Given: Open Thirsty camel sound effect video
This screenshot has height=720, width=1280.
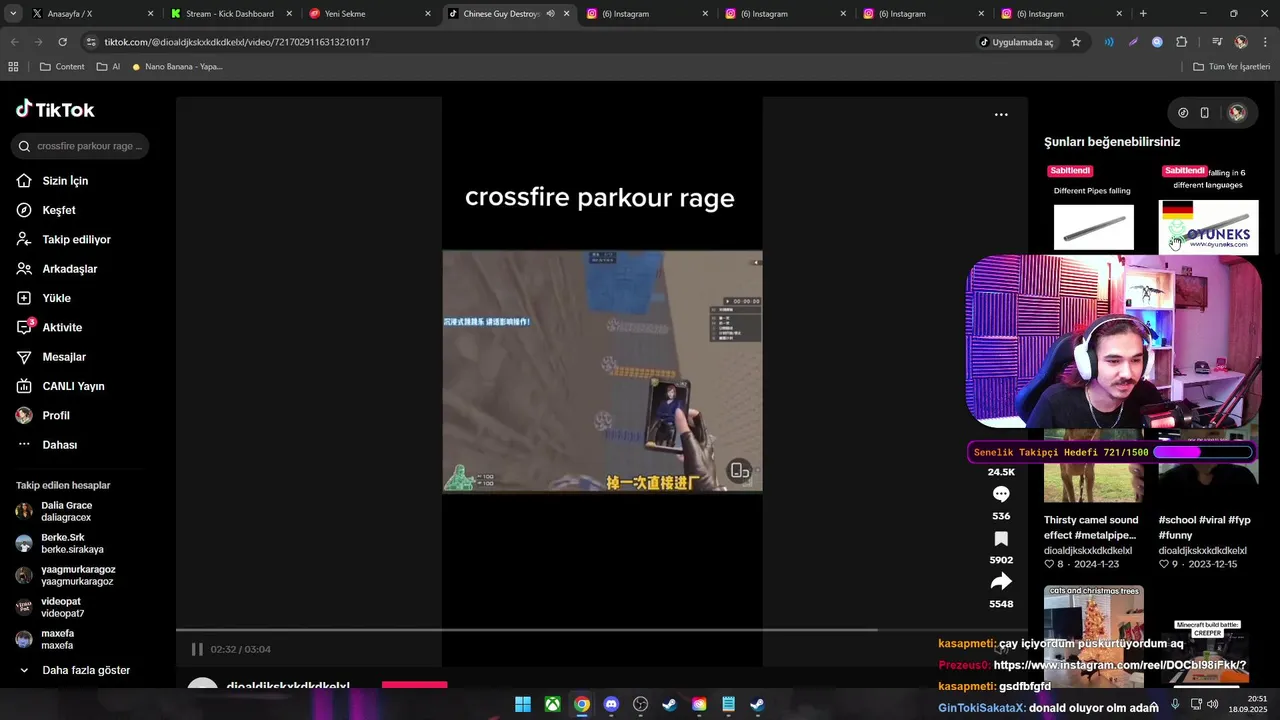Looking at the screenshot, I should click(1091, 528).
